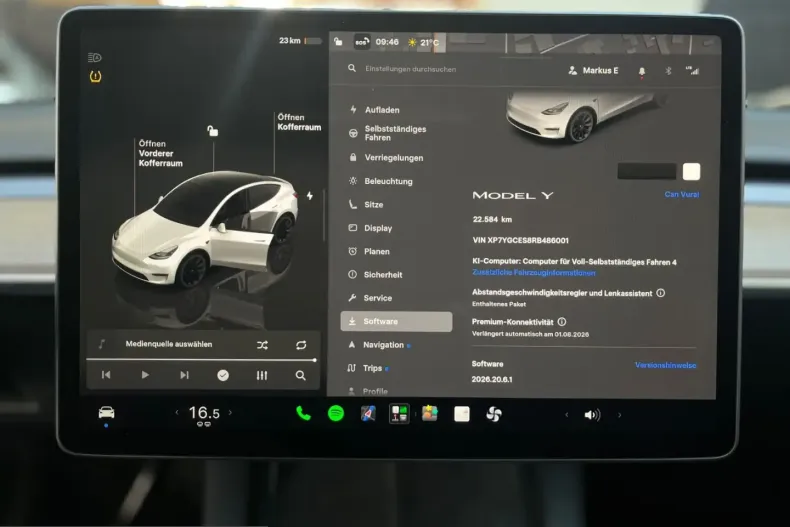Tap the 16.5 temperature display

pos(204,413)
